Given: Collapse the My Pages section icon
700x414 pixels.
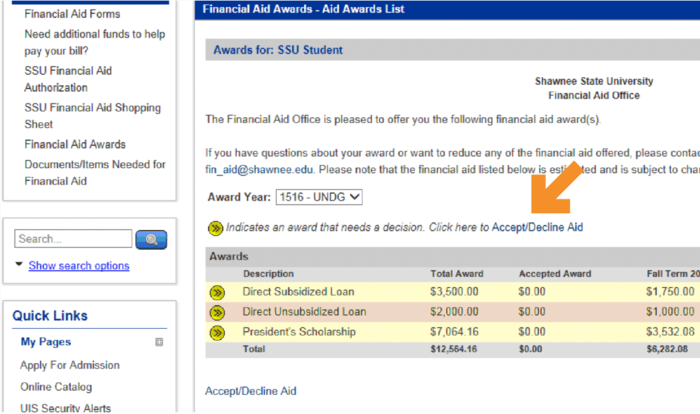Looking at the screenshot, I should (159, 342).
